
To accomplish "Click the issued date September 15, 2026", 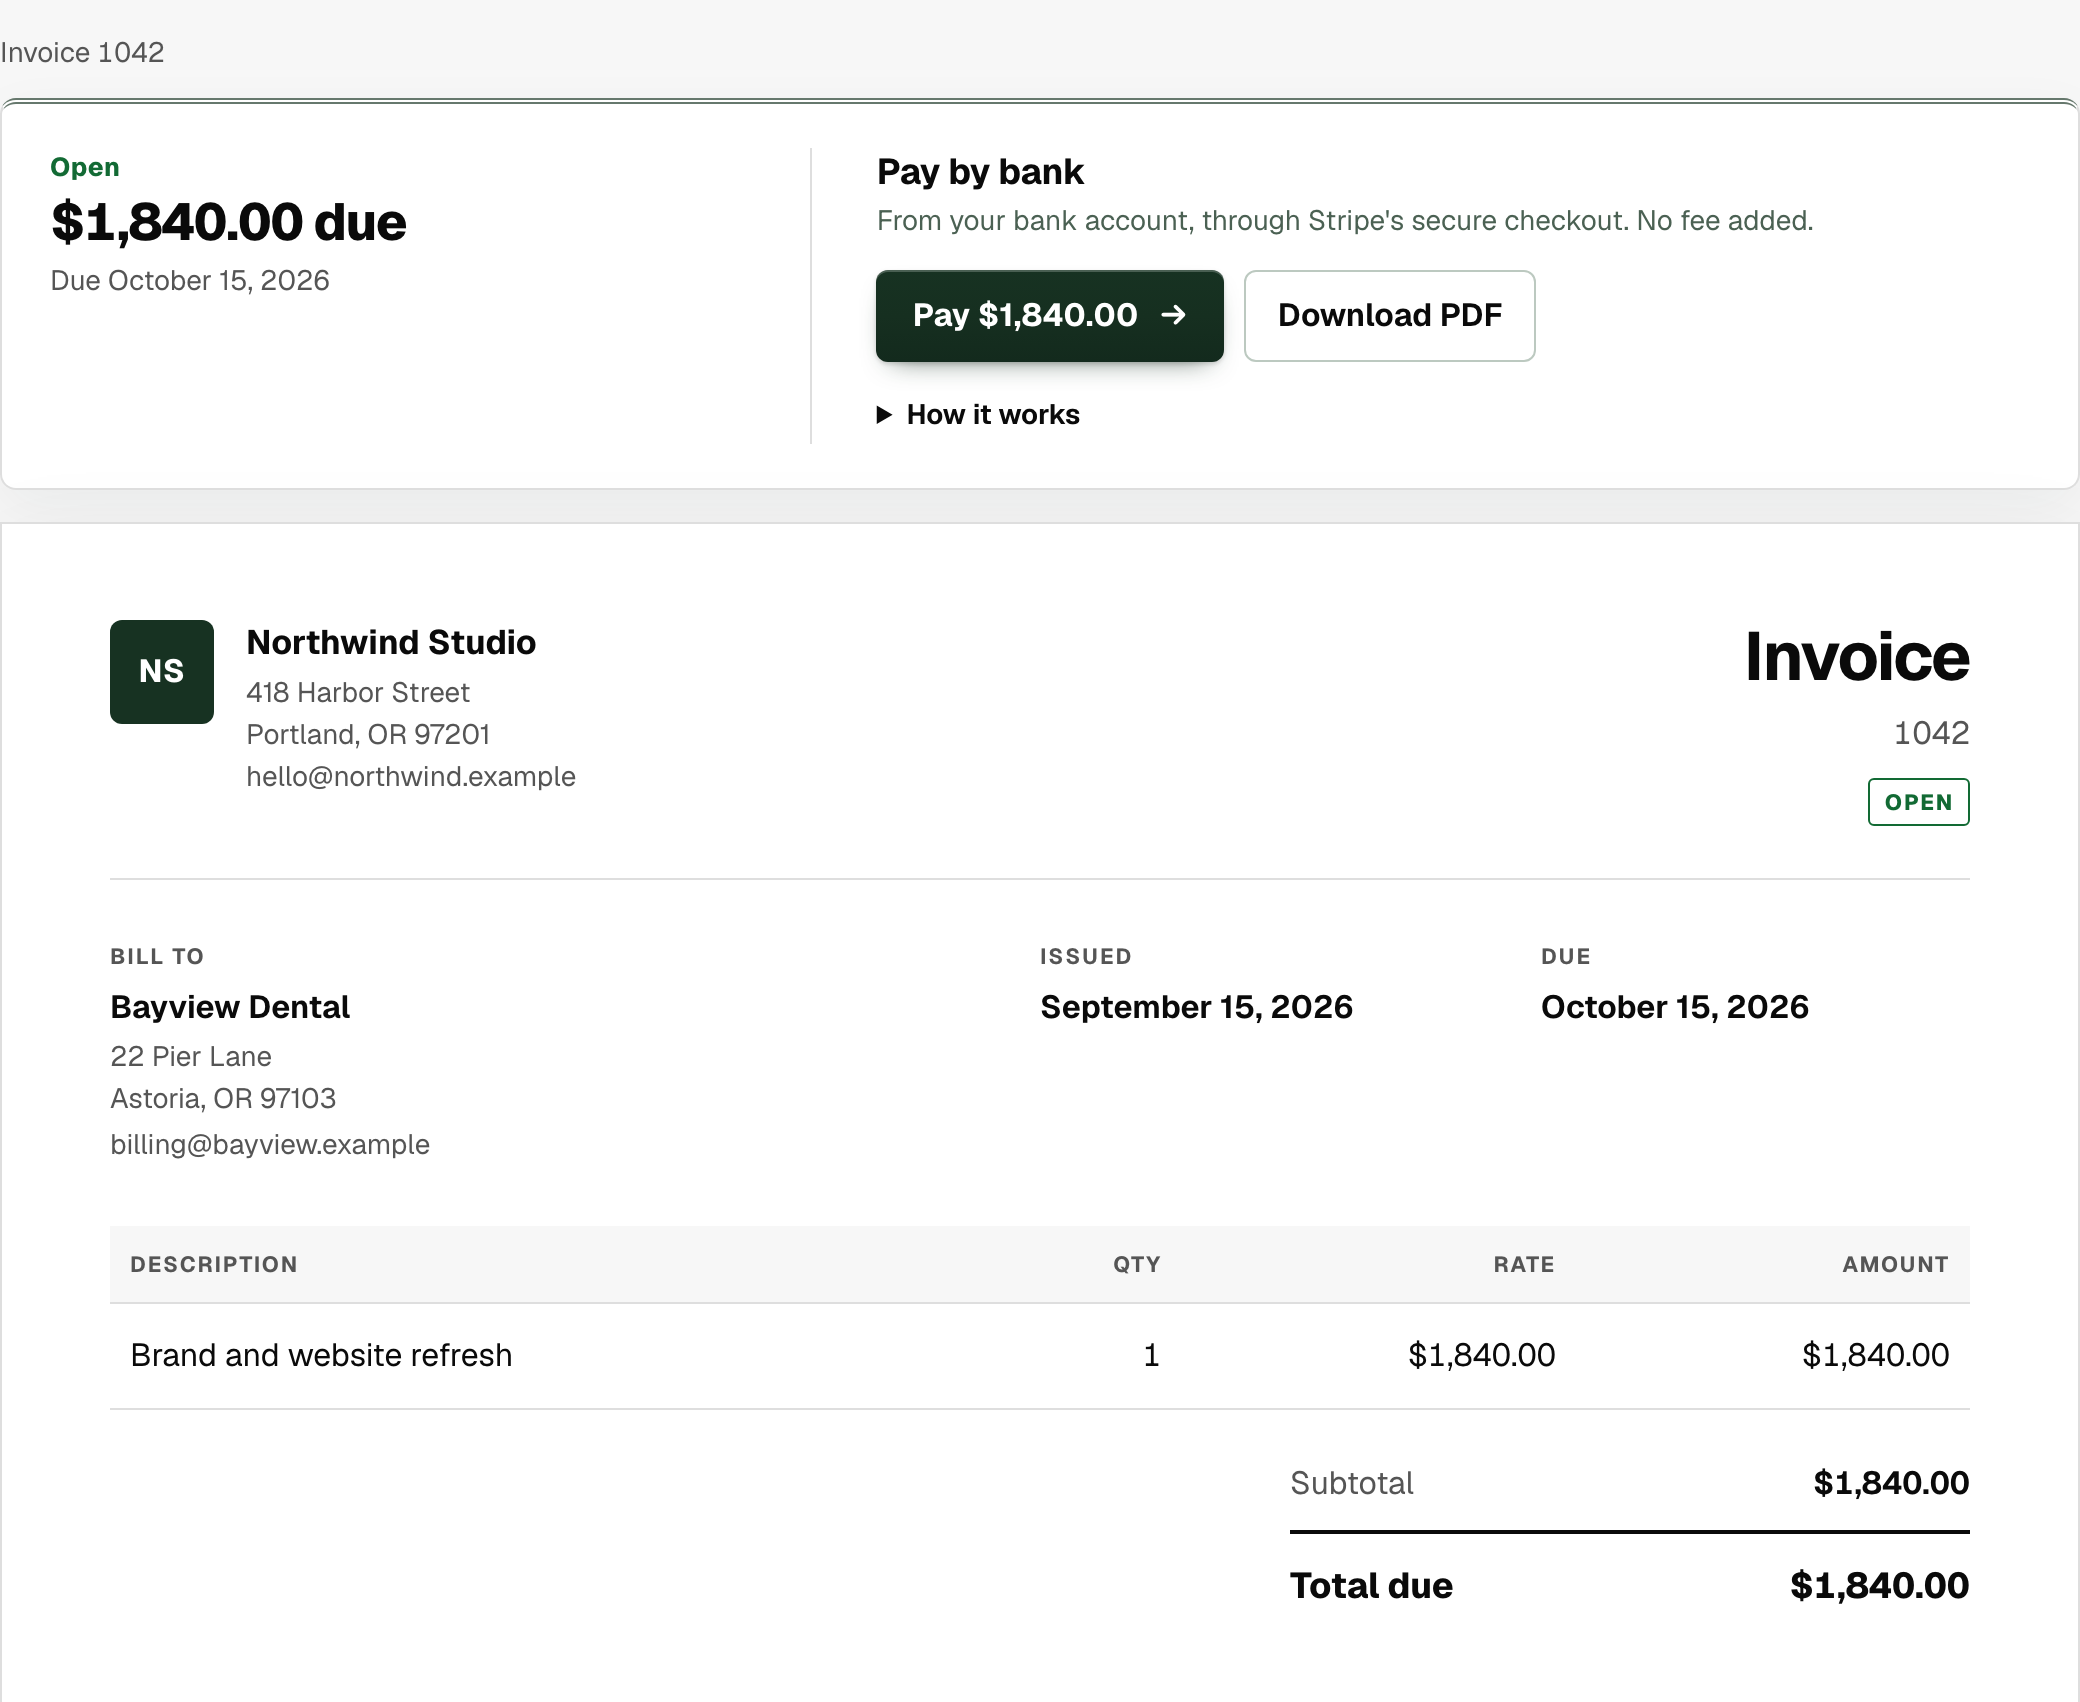I will coord(1196,1007).
